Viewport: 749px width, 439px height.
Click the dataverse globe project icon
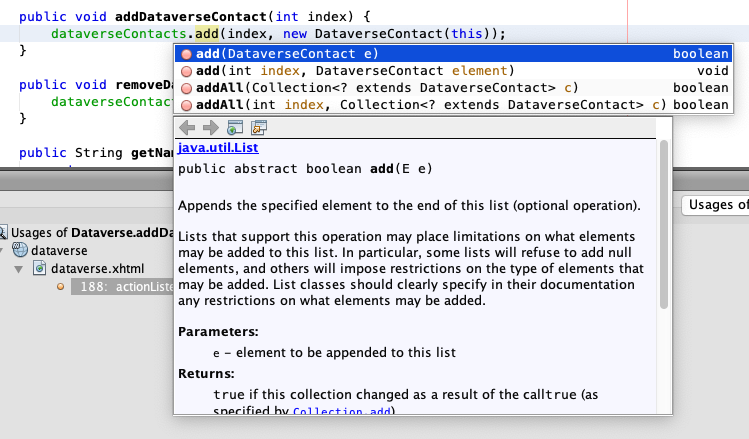[x=20, y=250]
